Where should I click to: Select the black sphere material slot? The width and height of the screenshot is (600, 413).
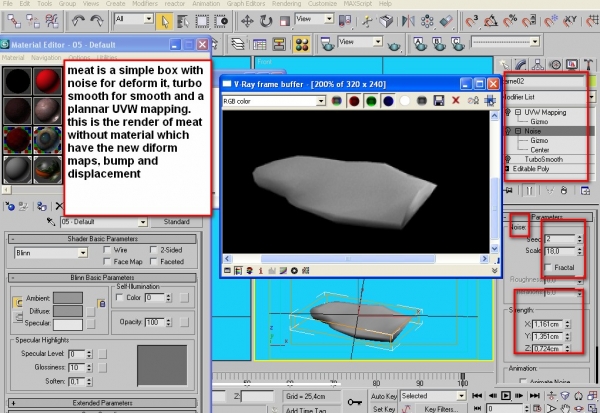click(18, 81)
